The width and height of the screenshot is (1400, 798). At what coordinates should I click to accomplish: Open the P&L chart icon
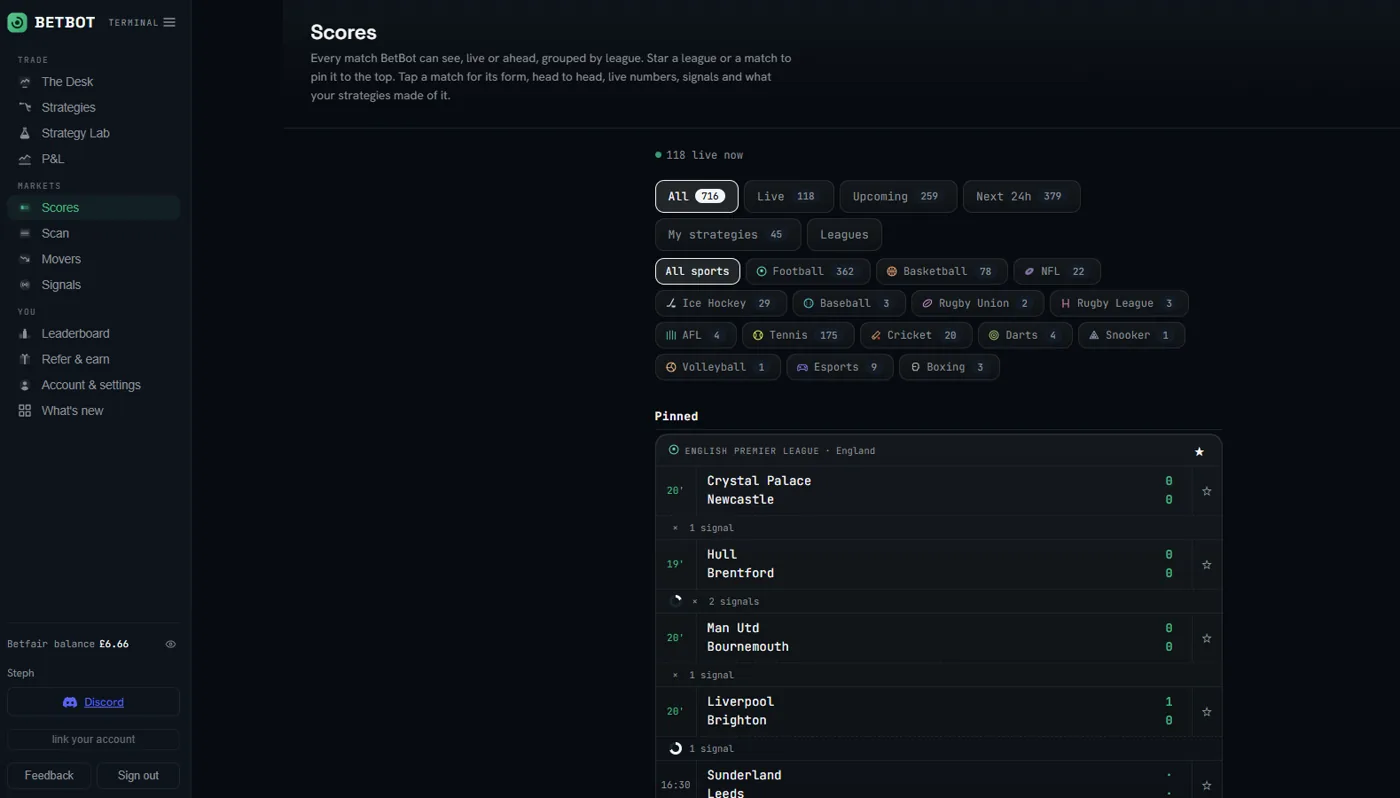pyautogui.click(x=25, y=159)
